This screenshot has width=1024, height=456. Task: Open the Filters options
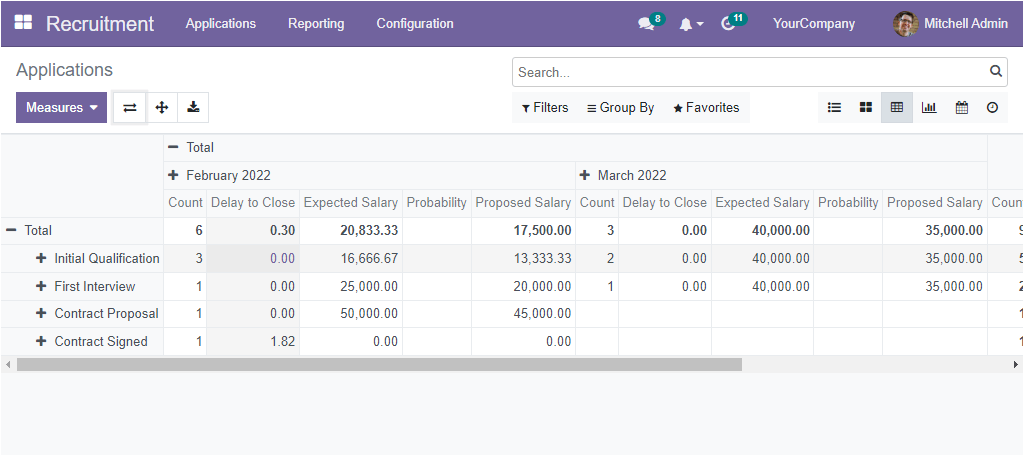(x=545, y=108)
